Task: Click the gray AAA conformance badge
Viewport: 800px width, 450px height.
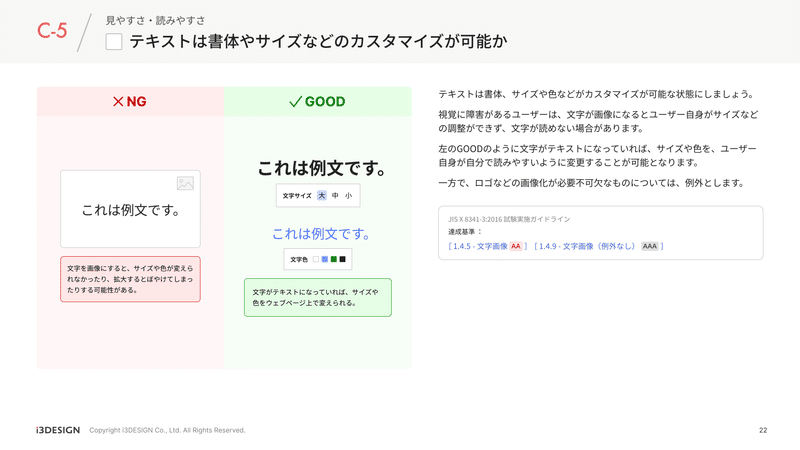Action: [649, 246]
